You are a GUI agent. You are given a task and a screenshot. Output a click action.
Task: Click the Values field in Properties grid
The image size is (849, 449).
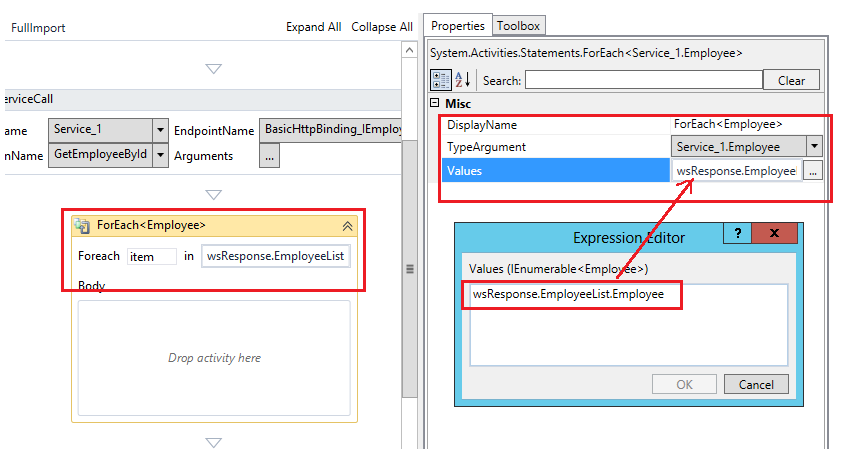[736, 171]
